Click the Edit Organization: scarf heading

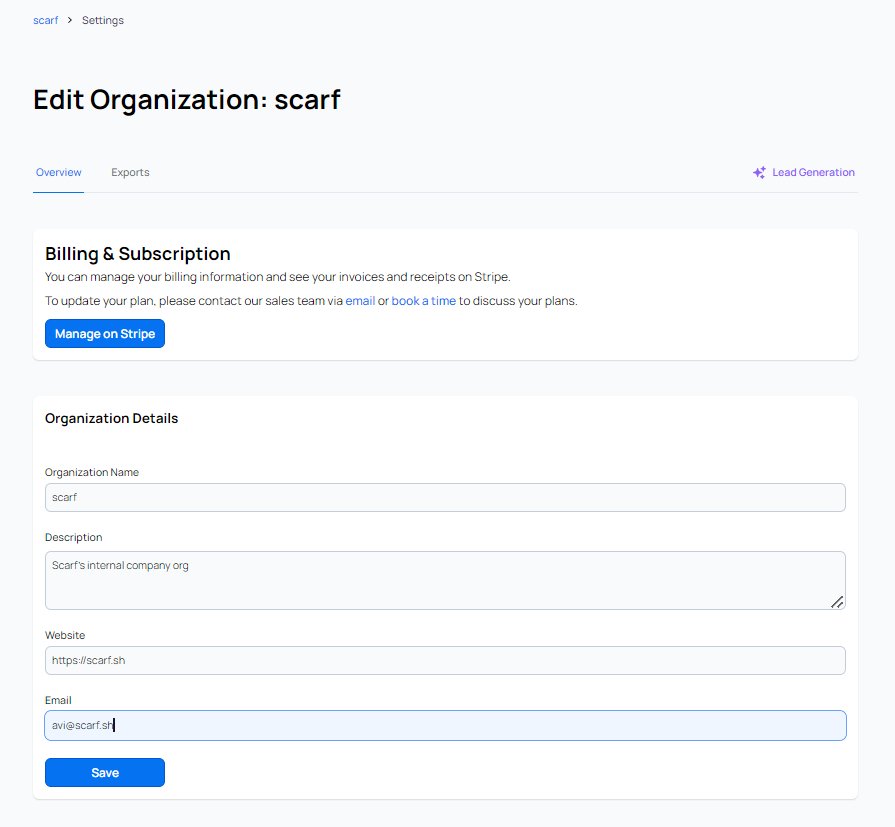[x=187, y=100]
